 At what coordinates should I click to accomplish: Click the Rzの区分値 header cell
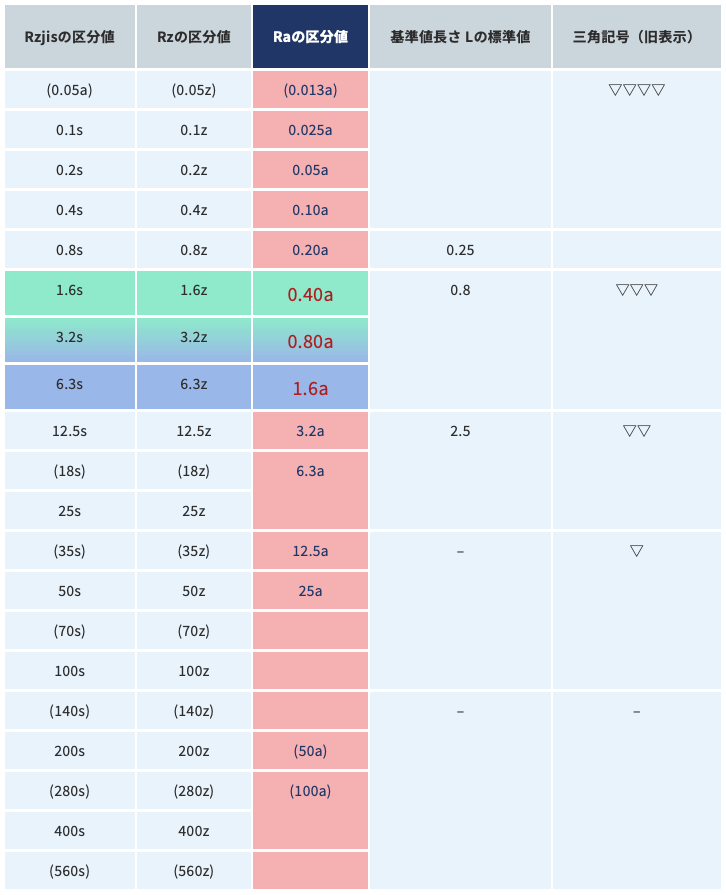pyautogui.click(x=193, y=37)
